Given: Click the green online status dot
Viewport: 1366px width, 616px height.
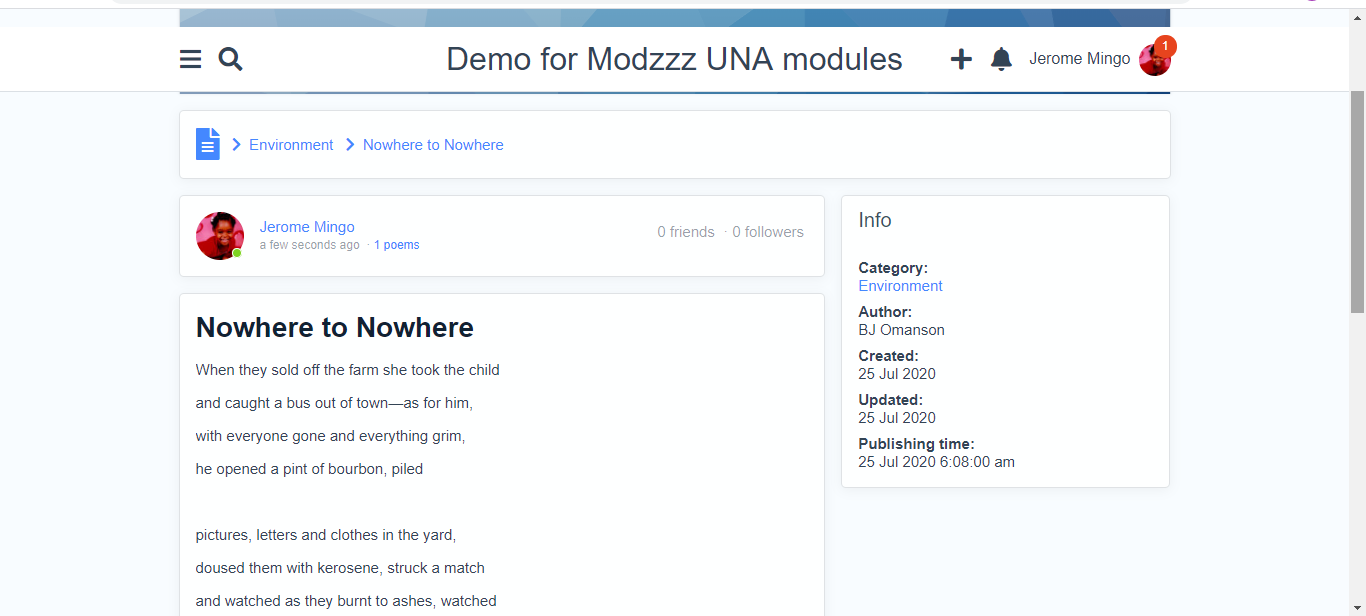Looking at the screenshot, I should [237, 253].
